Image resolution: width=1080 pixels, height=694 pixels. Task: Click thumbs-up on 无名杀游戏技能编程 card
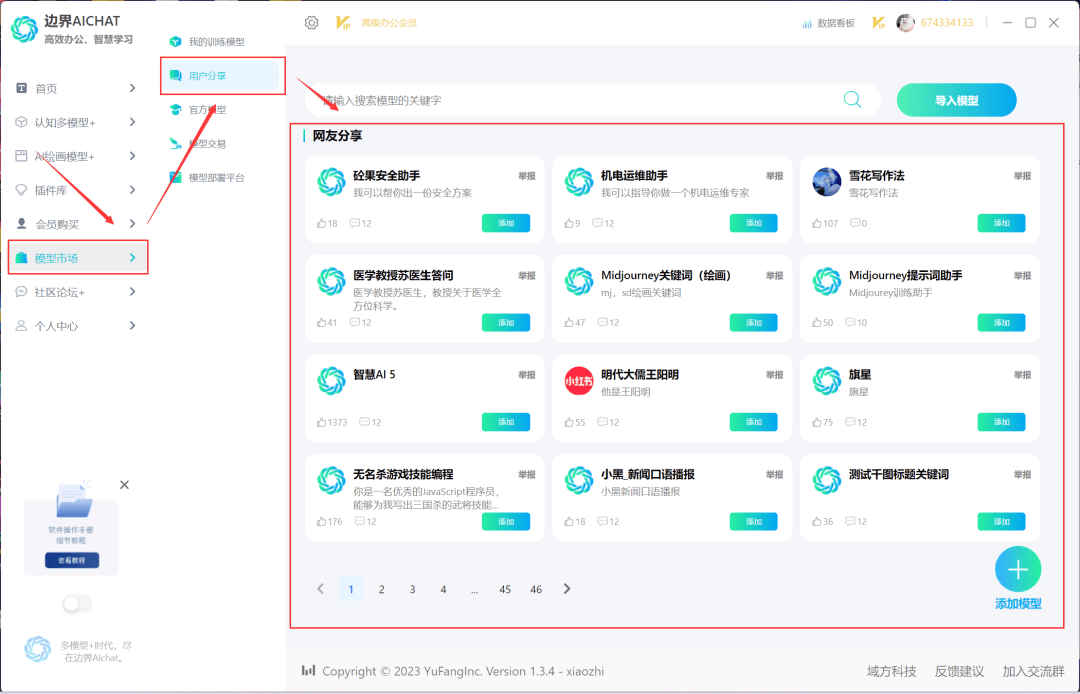[x=321, y=521]
